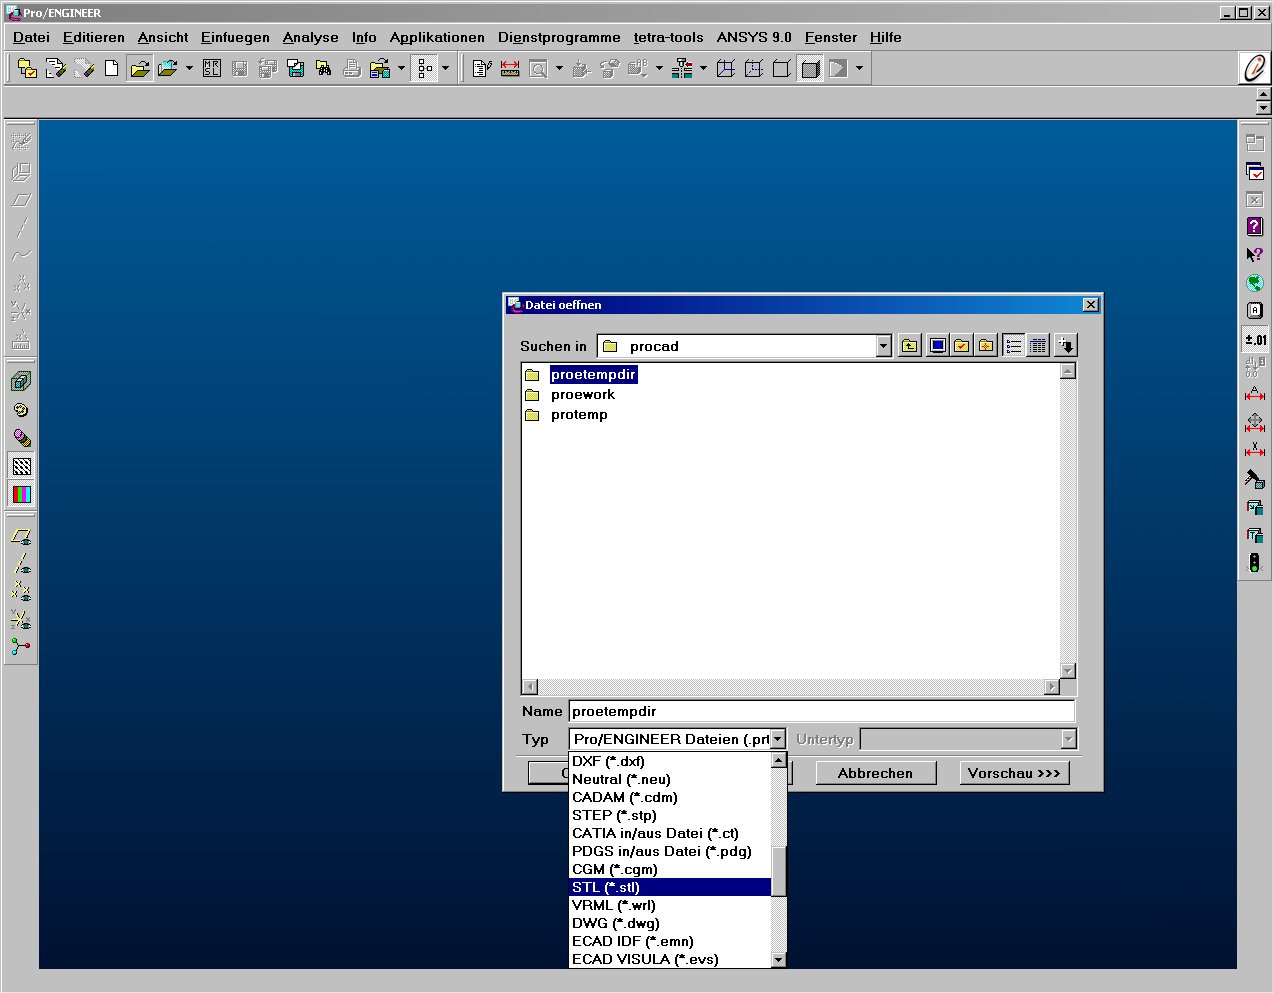
Task: Click the green solid block icon in left toolbar
Action: pos(21,381)
